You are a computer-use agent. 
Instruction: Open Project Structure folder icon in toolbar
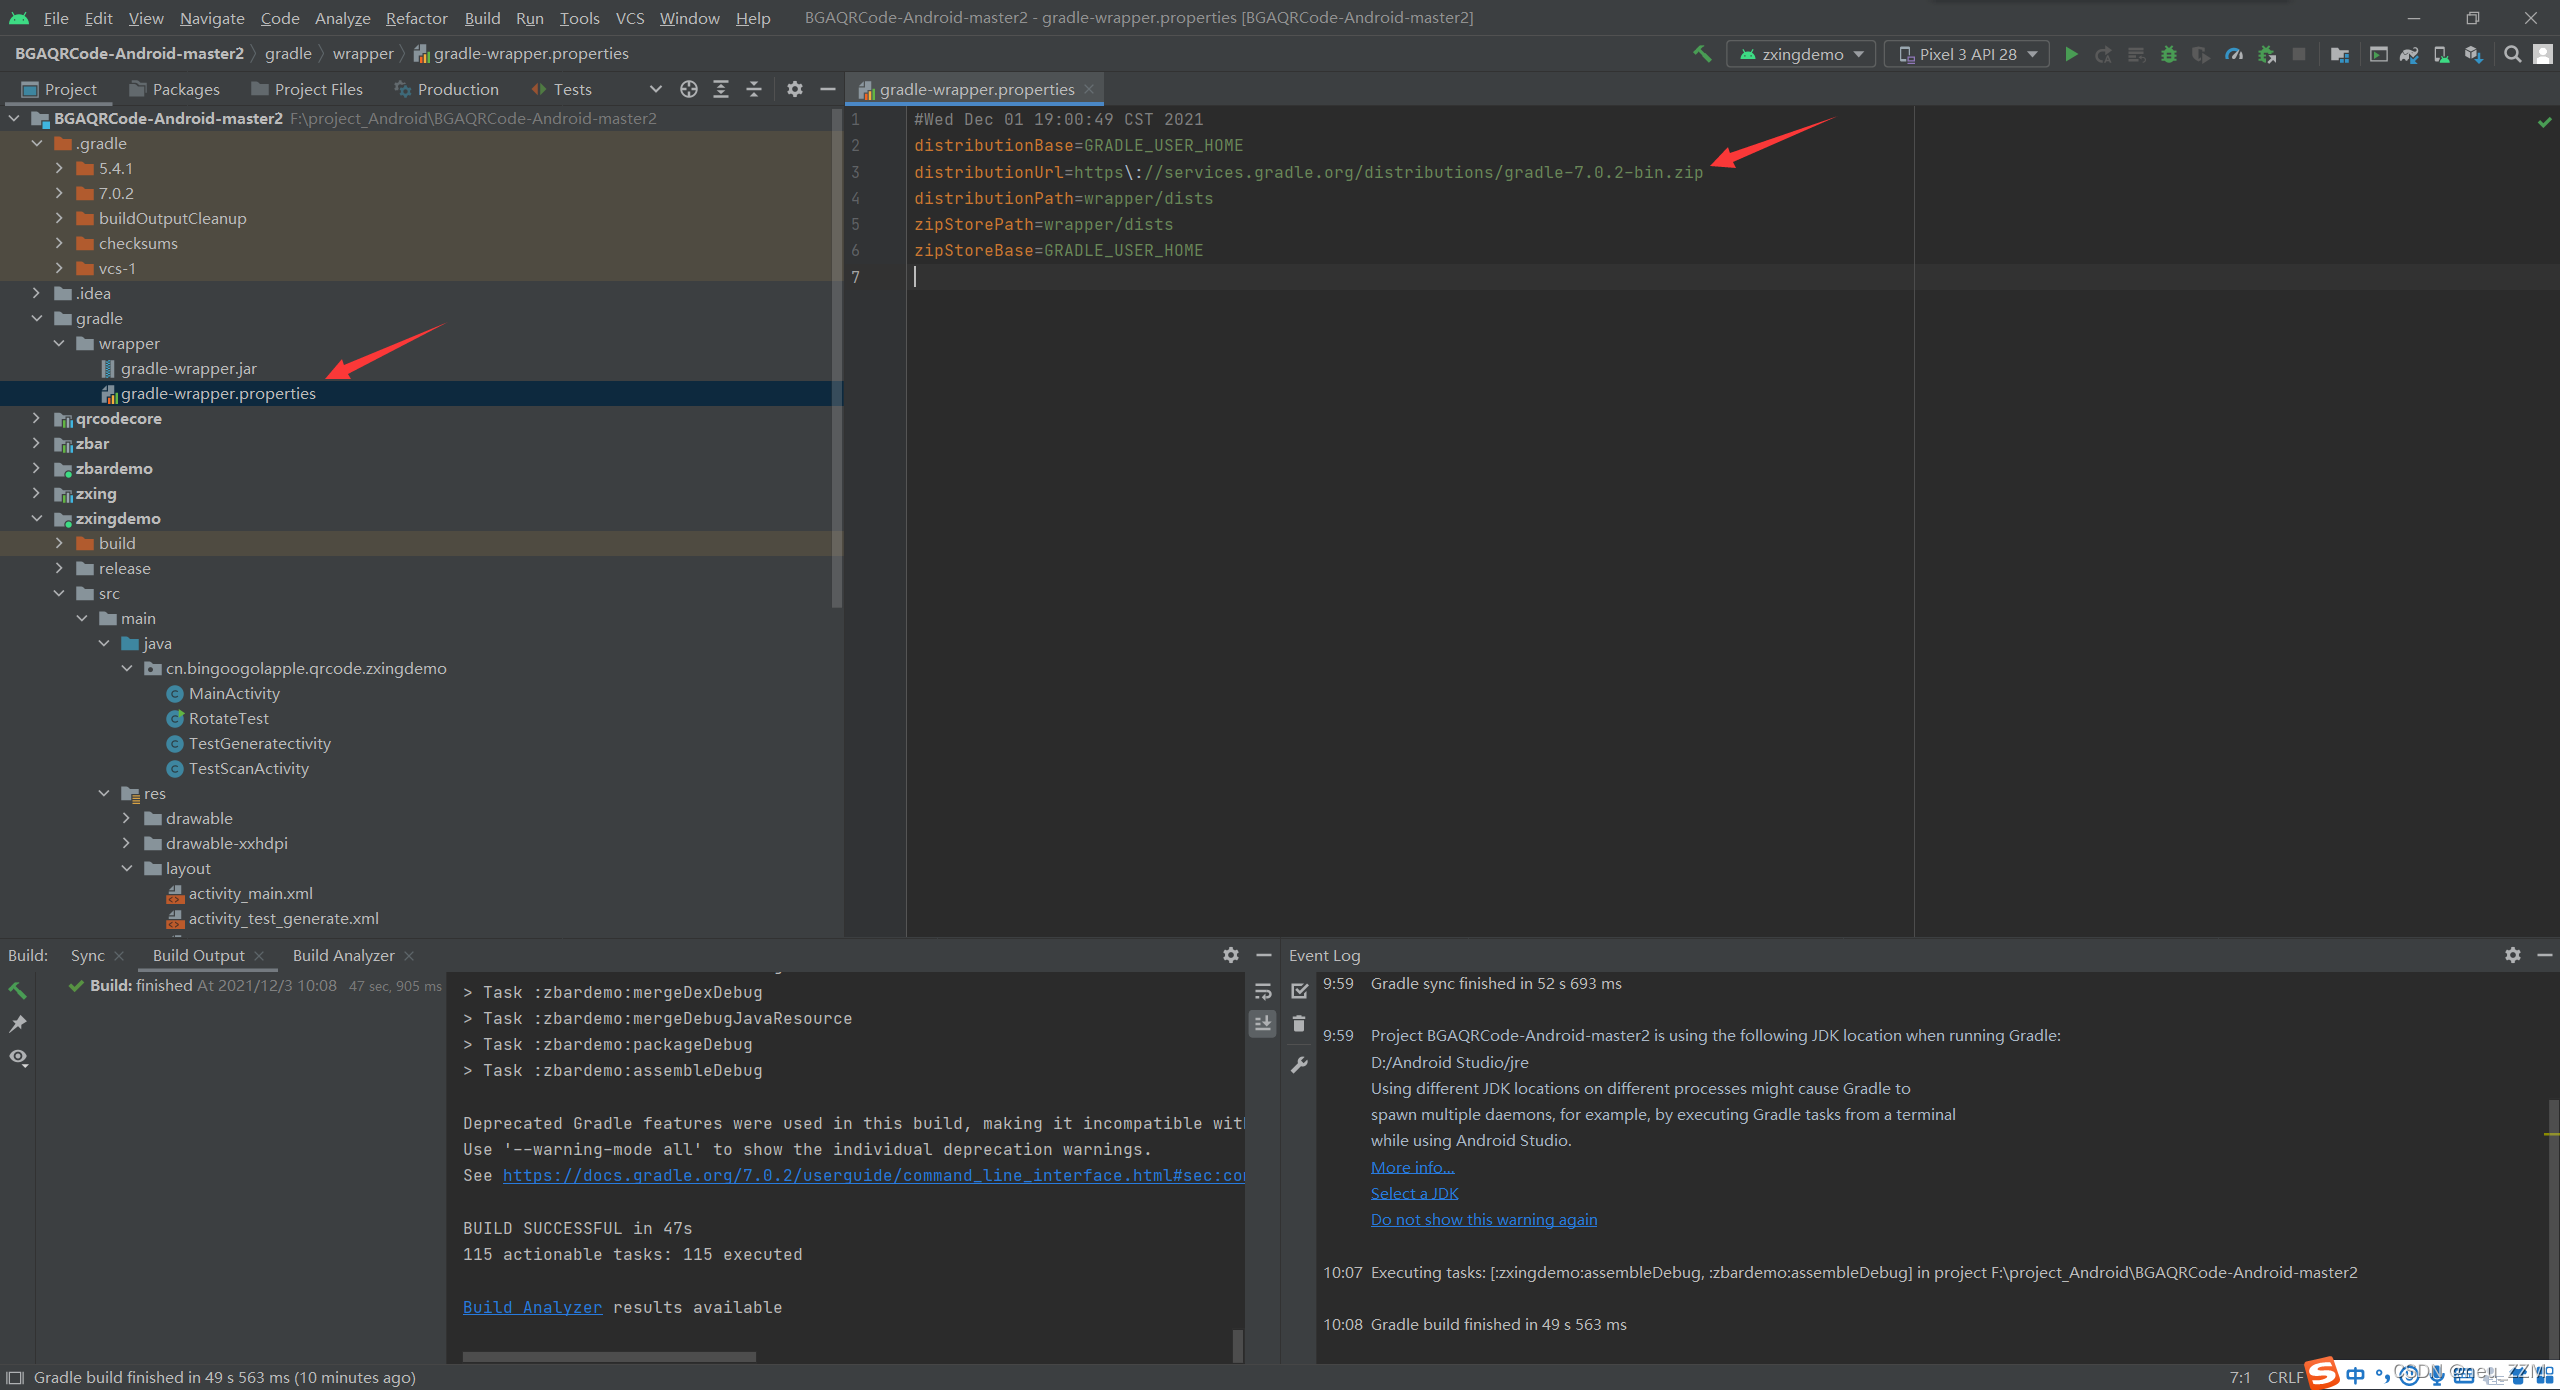(2339, 54)
